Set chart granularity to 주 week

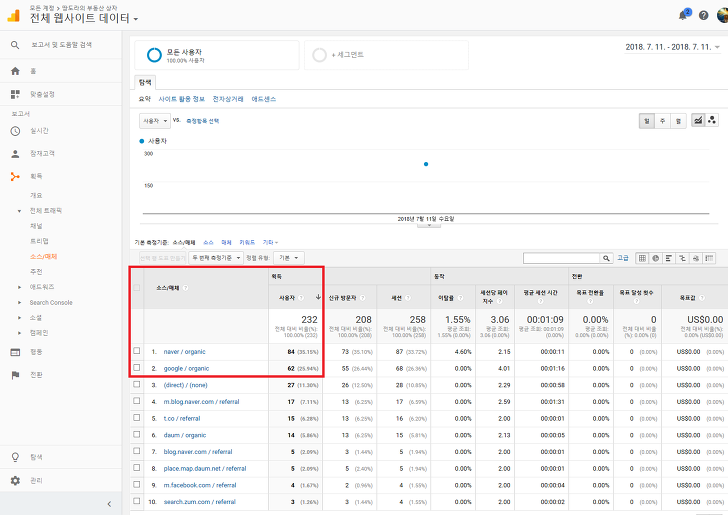point(662,121)
